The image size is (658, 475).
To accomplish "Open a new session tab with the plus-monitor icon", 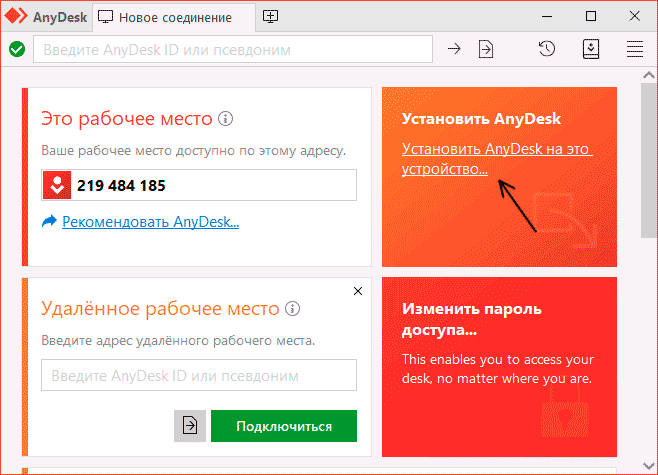I will click(270, 16).
